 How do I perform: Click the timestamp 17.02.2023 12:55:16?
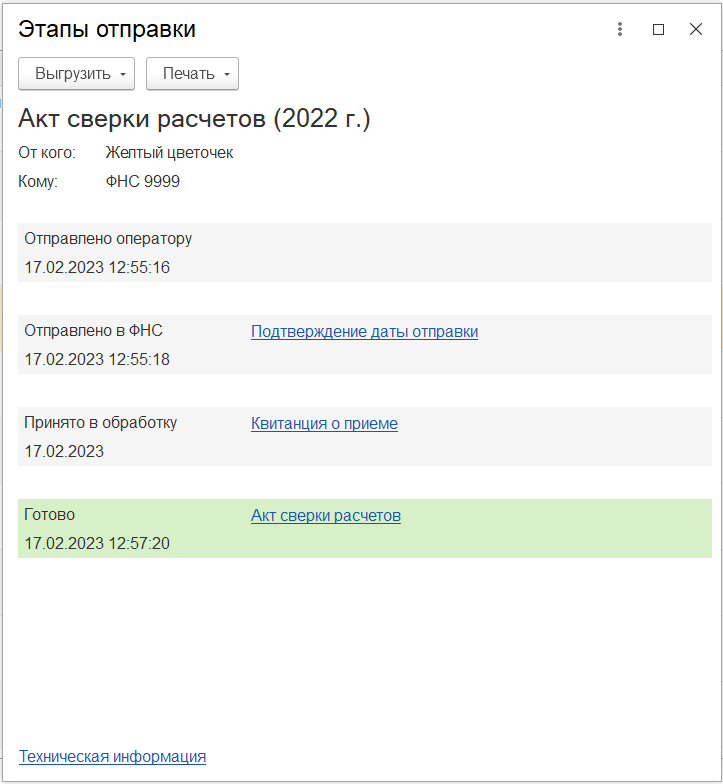(97, 268)
